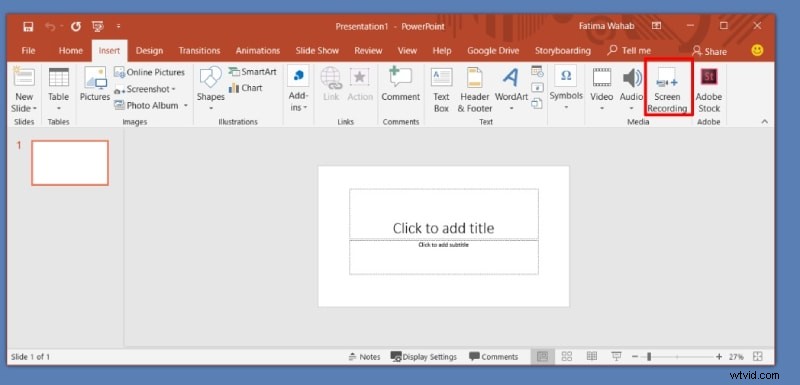Insert Object small icon in Text group
The image size is (800, 385).
pos(537,104)
